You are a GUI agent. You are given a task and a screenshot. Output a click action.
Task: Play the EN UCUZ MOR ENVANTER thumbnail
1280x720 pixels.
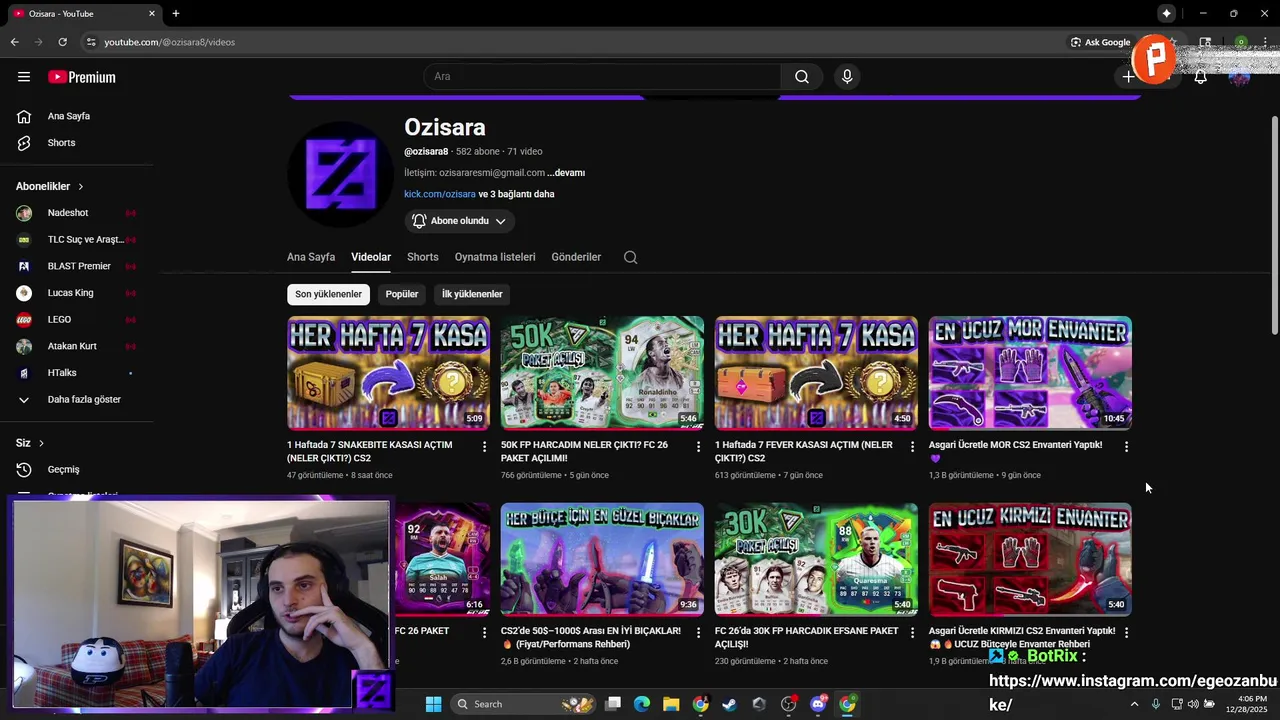pos(1030,373)
